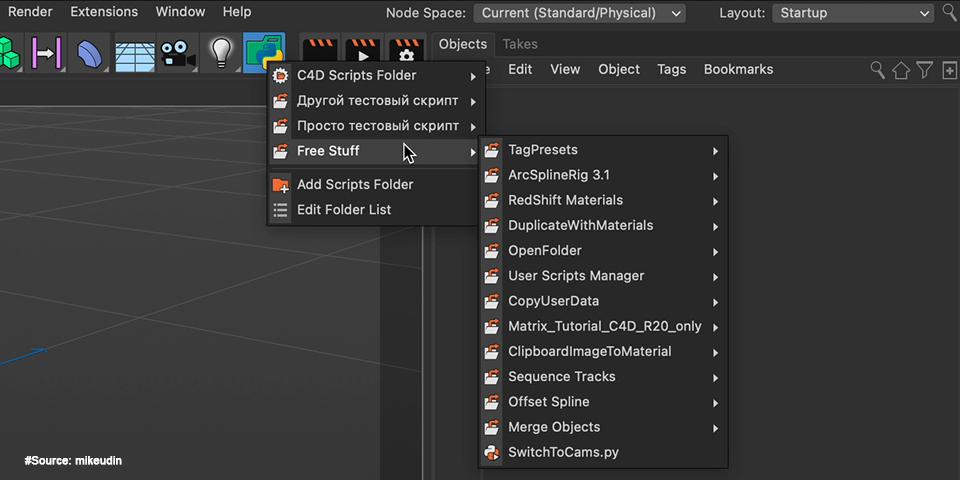Click the render to Picture Viewer icon
The height and width of the screenshot is (480, 960).
363,50
